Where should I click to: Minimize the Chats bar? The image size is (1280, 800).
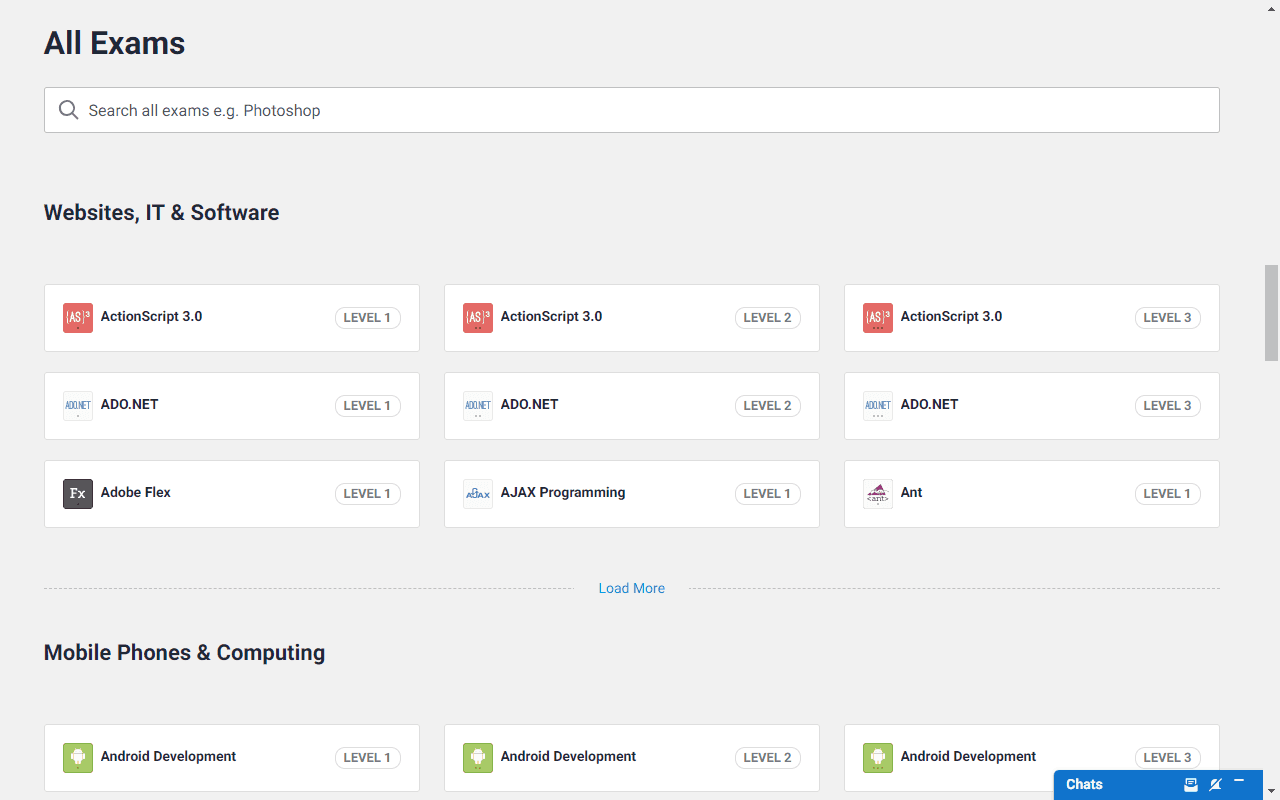click(1239, 780)
